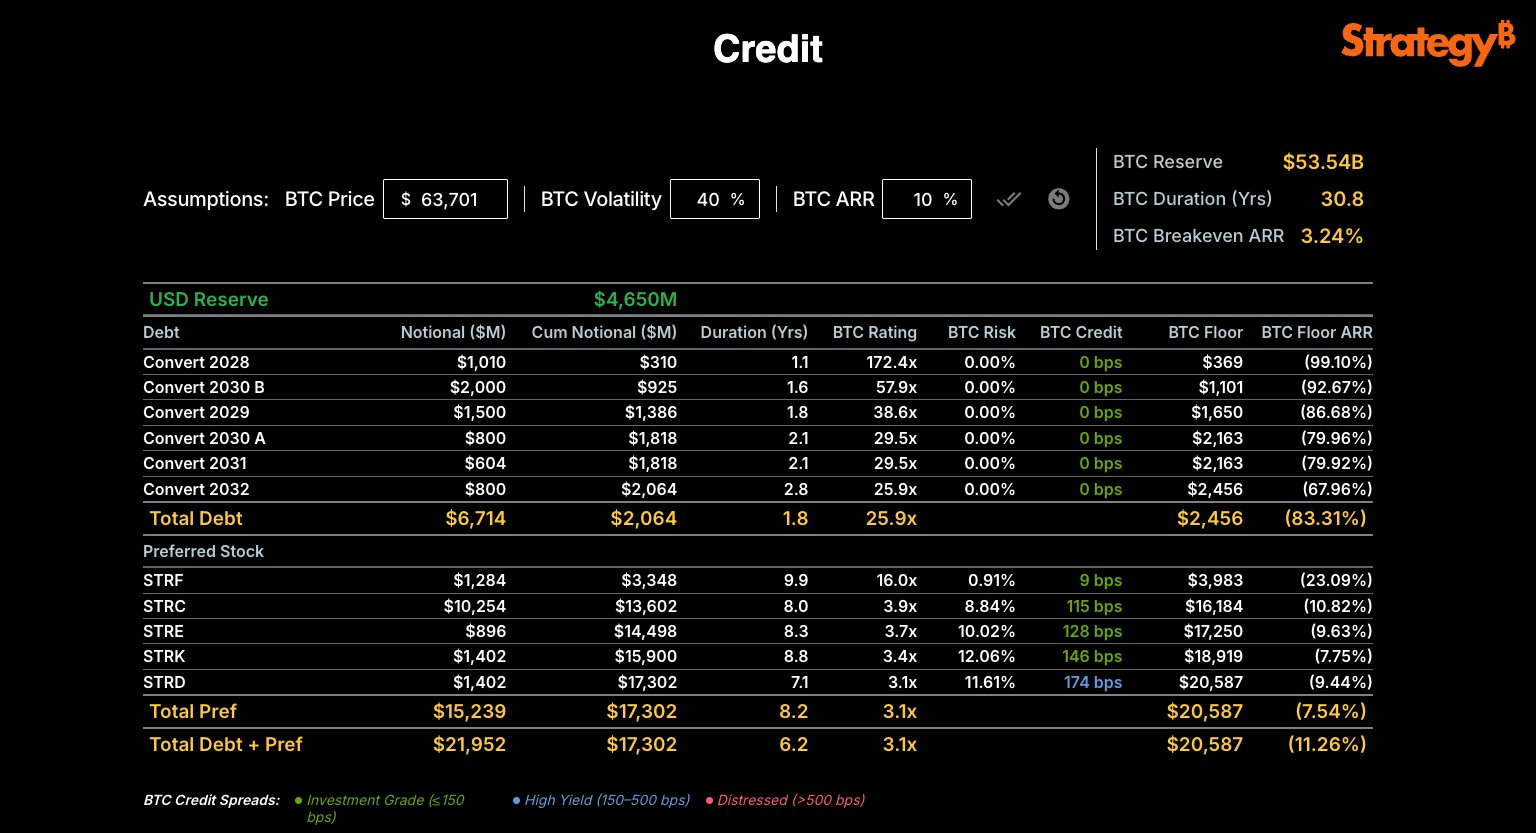1536x833 pixels.
Task: Click Convert 2032 BTC Floor ARR "(67.96%)"
Action: click(1336, 489)
